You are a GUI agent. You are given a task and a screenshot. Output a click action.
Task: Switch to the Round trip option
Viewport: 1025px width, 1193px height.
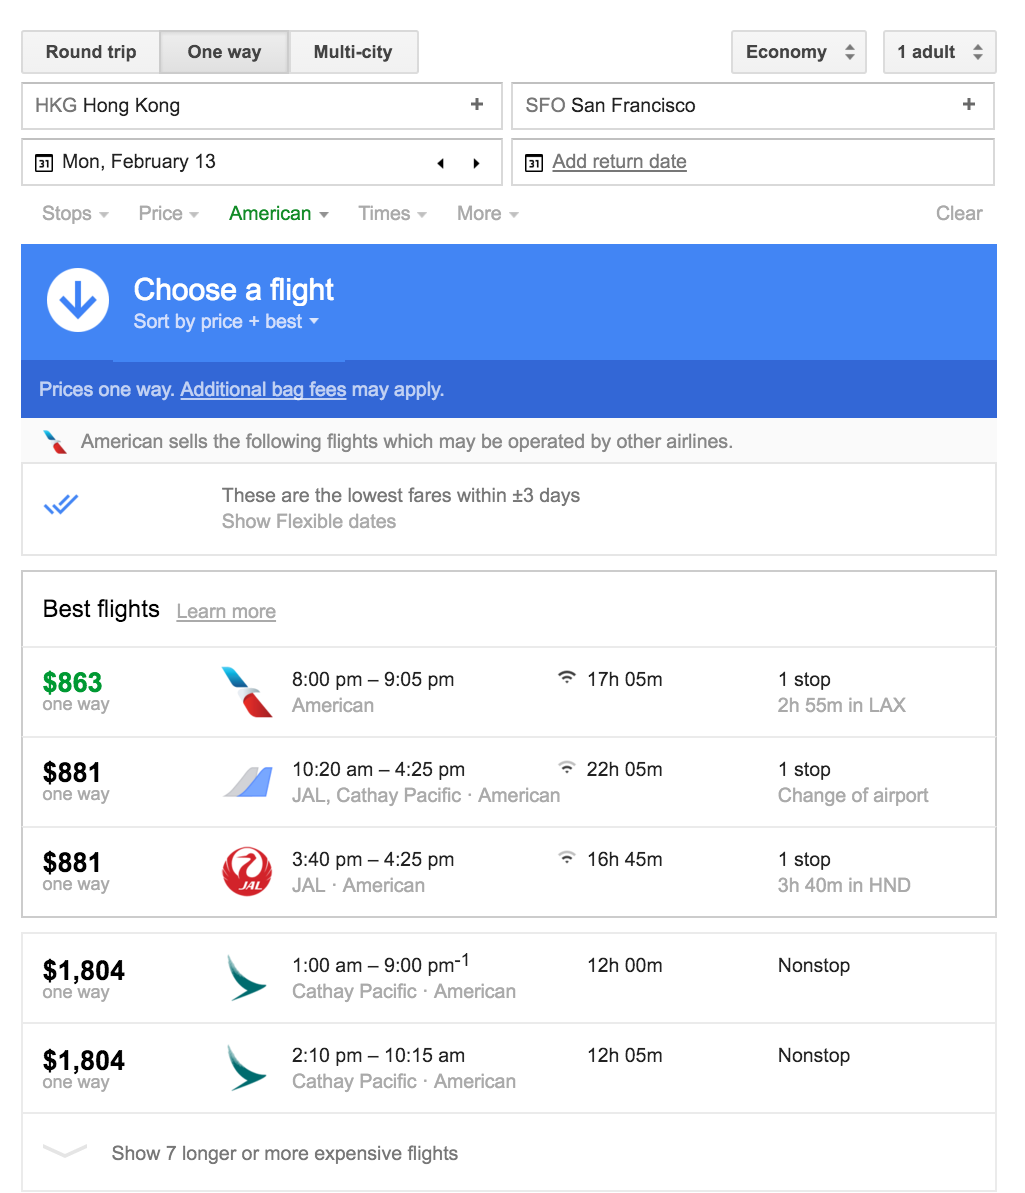[x=91, y=52]
